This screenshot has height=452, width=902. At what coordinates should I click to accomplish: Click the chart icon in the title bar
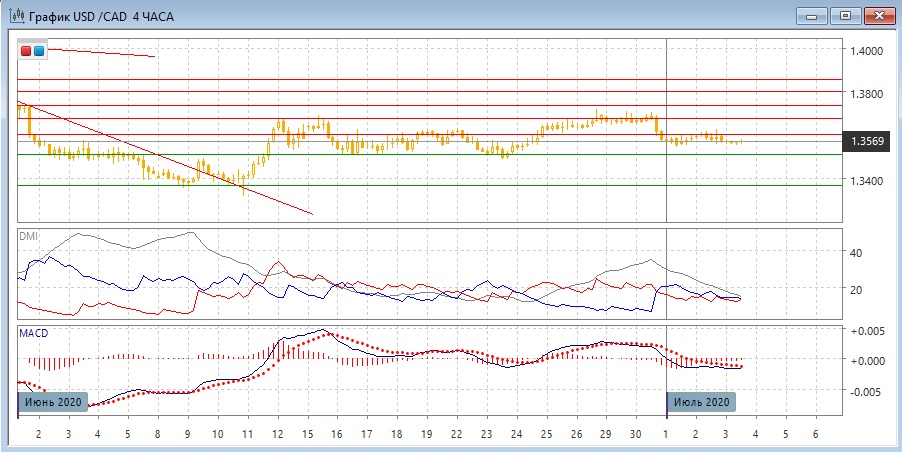tap(16, 16)
